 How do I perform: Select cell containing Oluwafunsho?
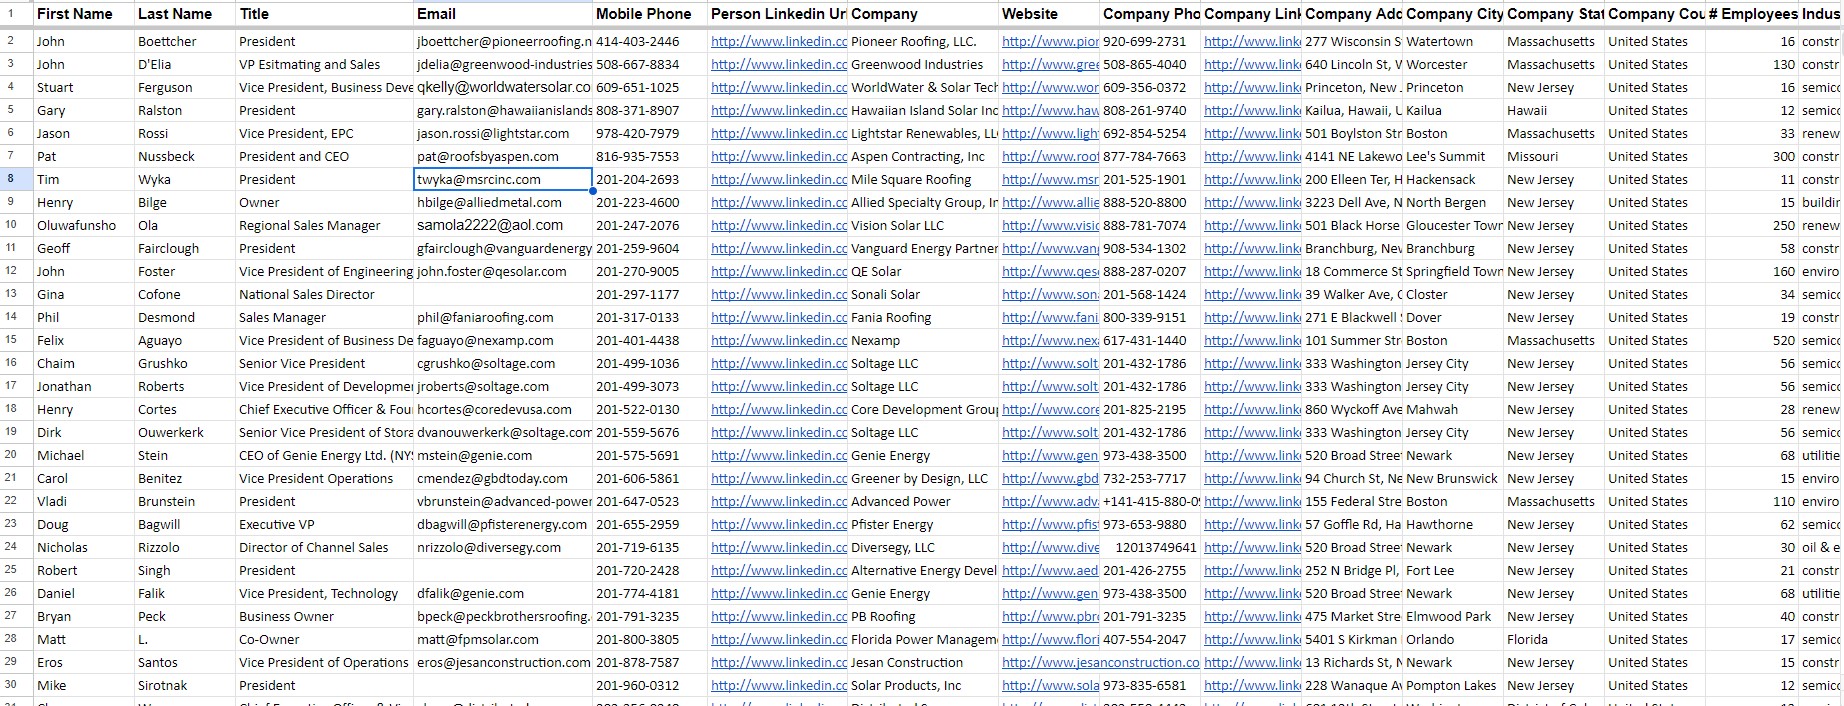pyautogui.click(x=84, y=225)
